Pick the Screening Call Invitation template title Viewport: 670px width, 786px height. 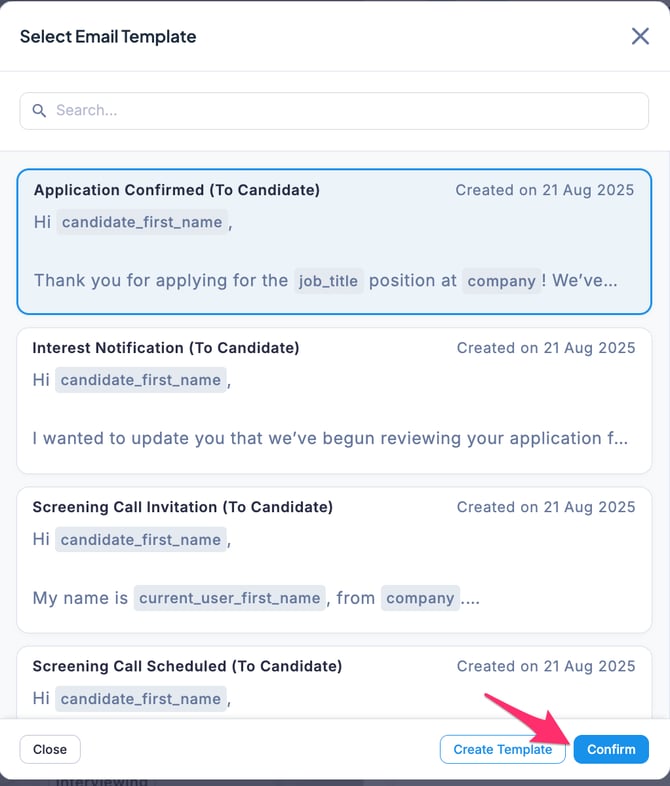(x=183, y=507)
